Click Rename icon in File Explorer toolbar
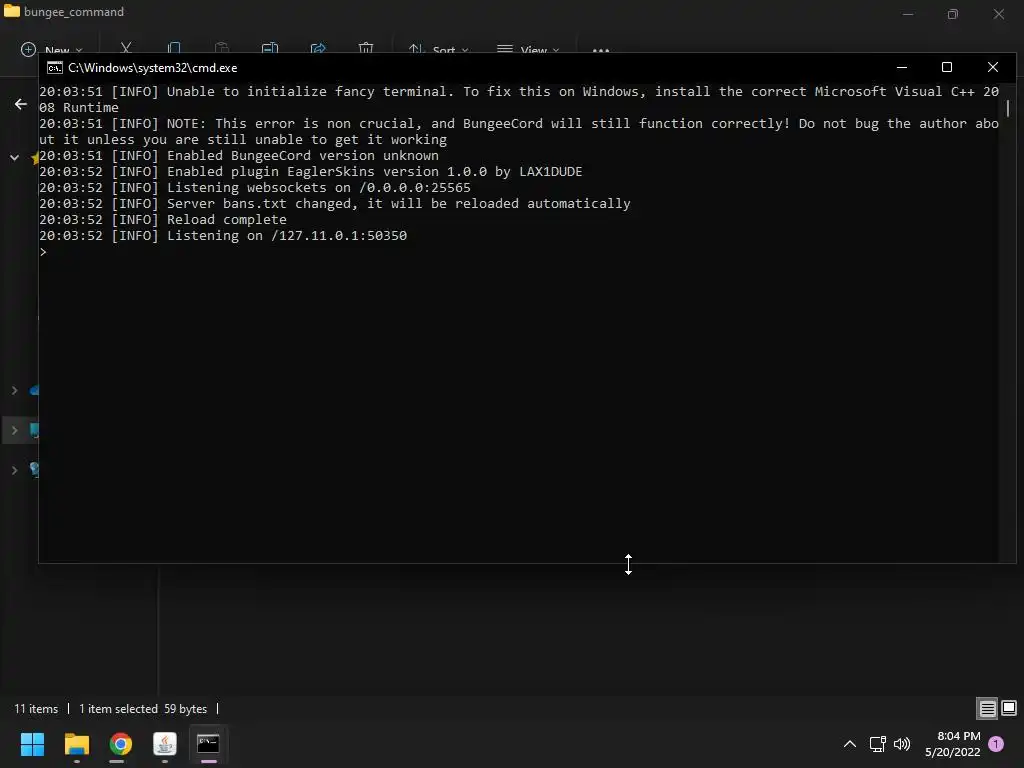 [x=270, y=48]
